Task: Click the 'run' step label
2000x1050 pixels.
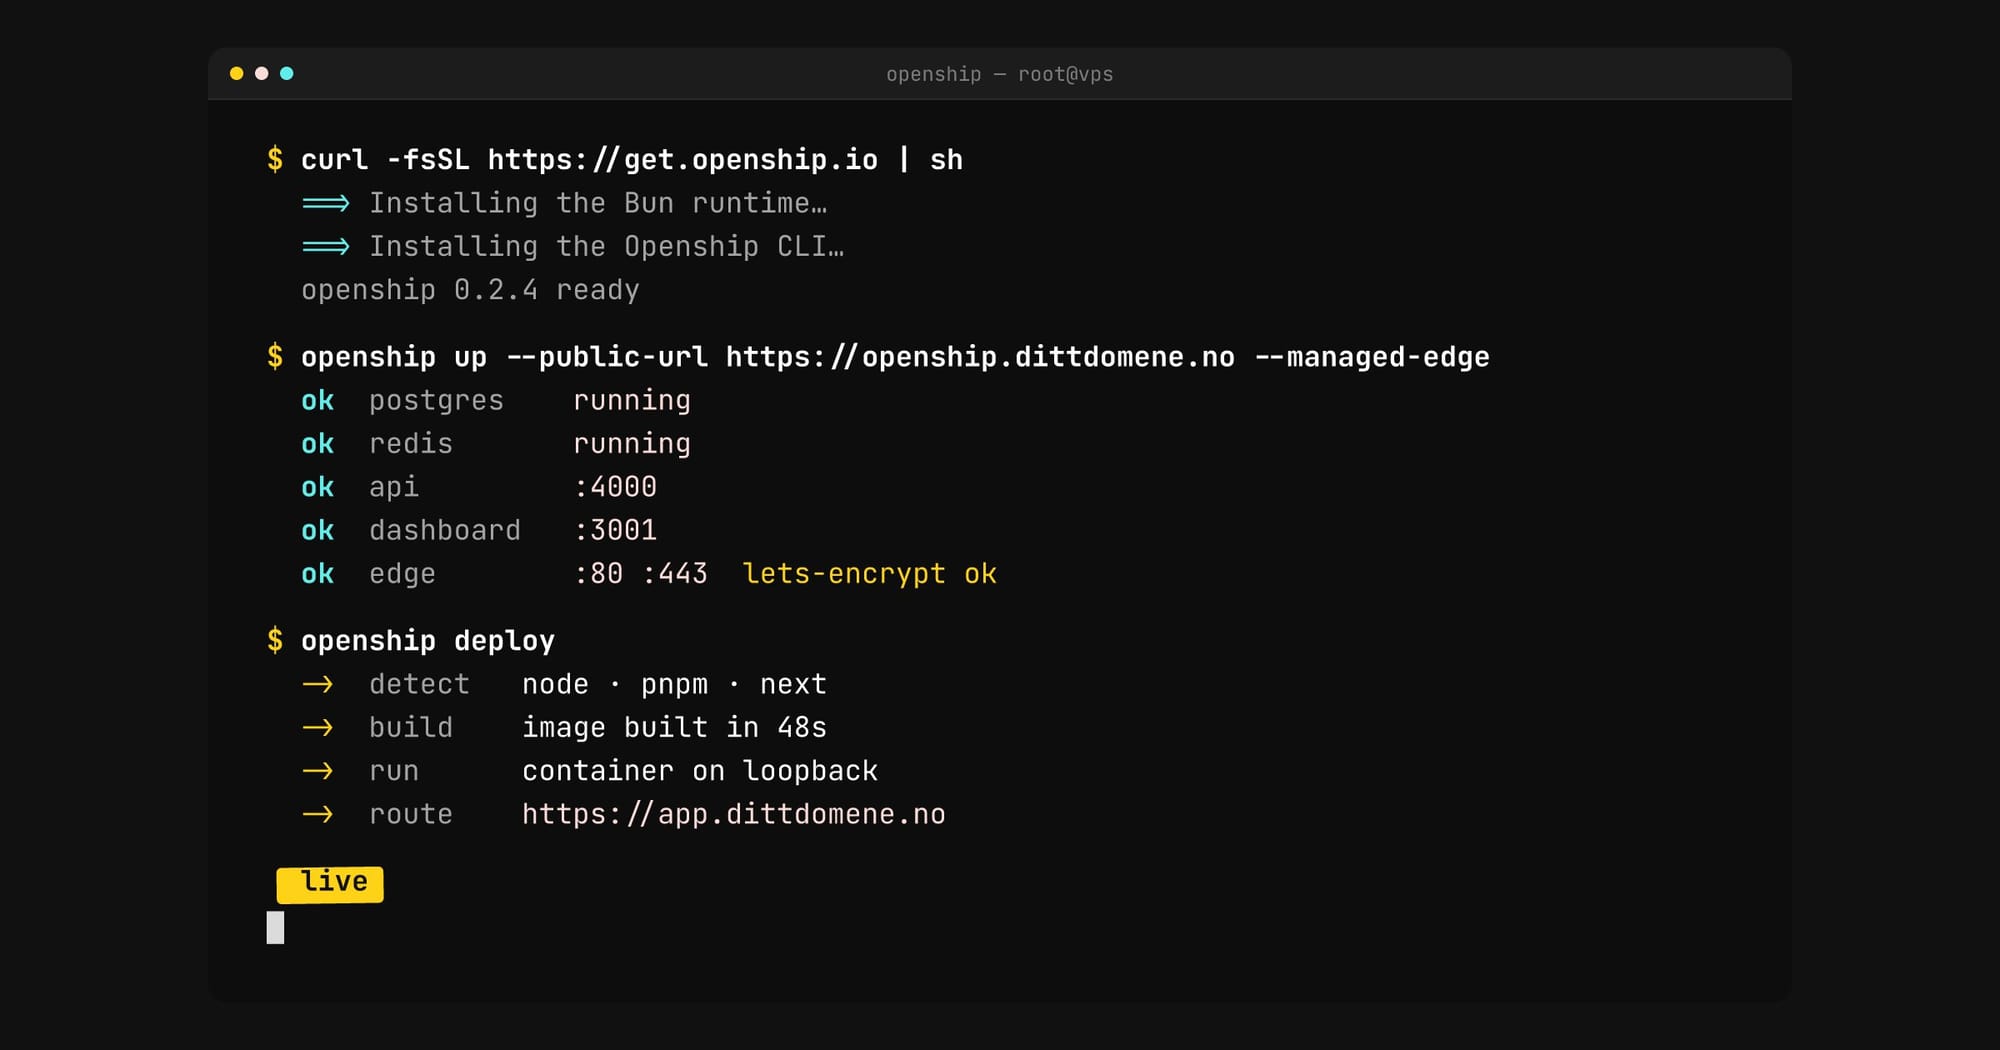Action: (394, 771)
